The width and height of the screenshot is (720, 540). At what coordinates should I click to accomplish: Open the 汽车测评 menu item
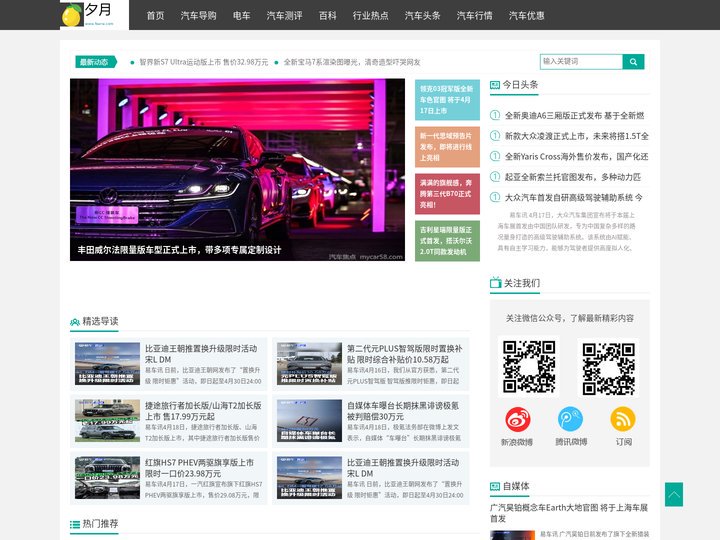tap(284, 16)
